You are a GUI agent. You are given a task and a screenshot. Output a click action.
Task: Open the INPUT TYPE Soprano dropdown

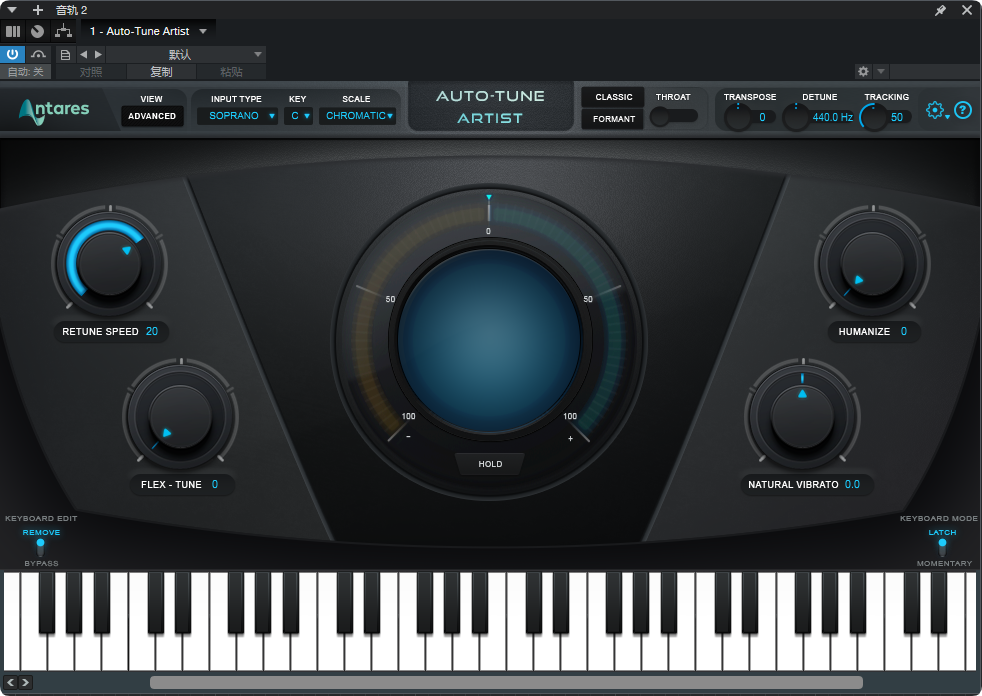point(237,116)
